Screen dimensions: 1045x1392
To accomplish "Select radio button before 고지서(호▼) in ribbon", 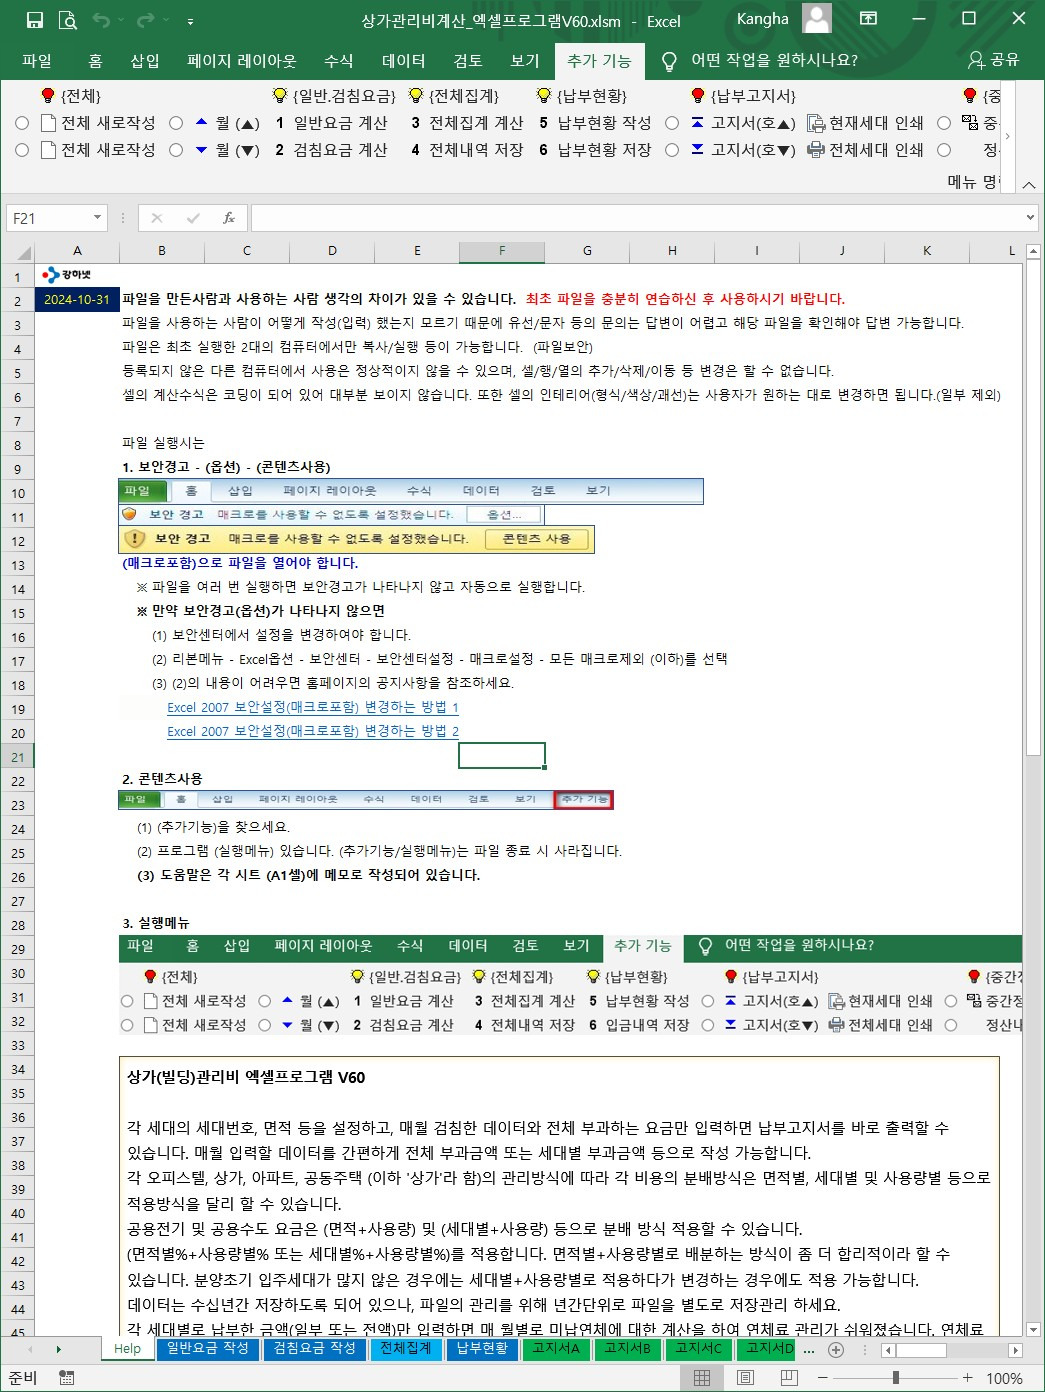I will click(x=672, y=150).
